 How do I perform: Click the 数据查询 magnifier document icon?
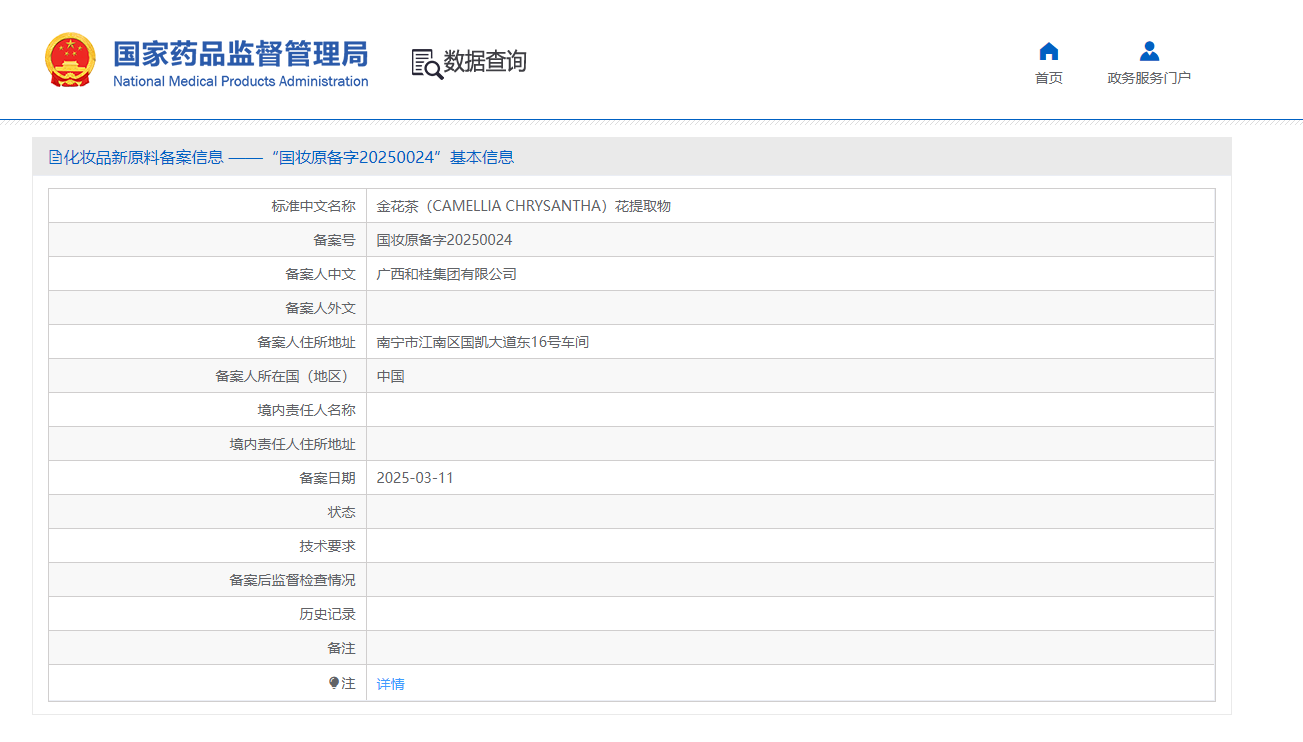(x=427, y=63)
